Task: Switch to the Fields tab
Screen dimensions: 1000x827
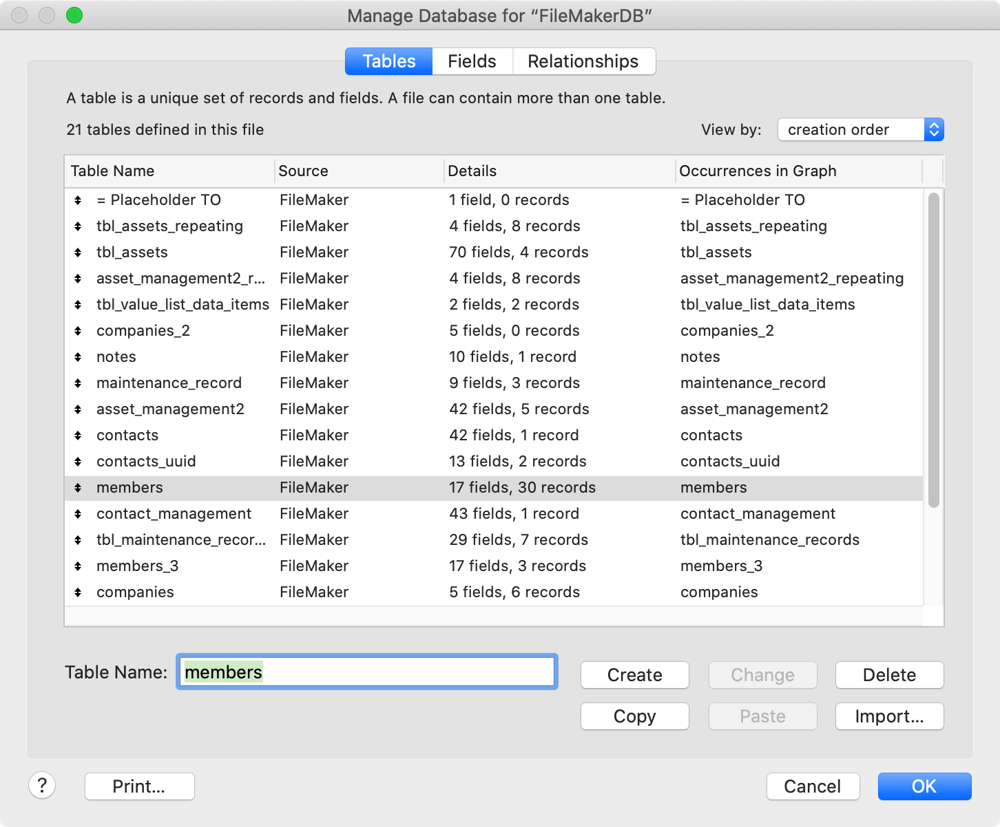Action: [471, 61]
